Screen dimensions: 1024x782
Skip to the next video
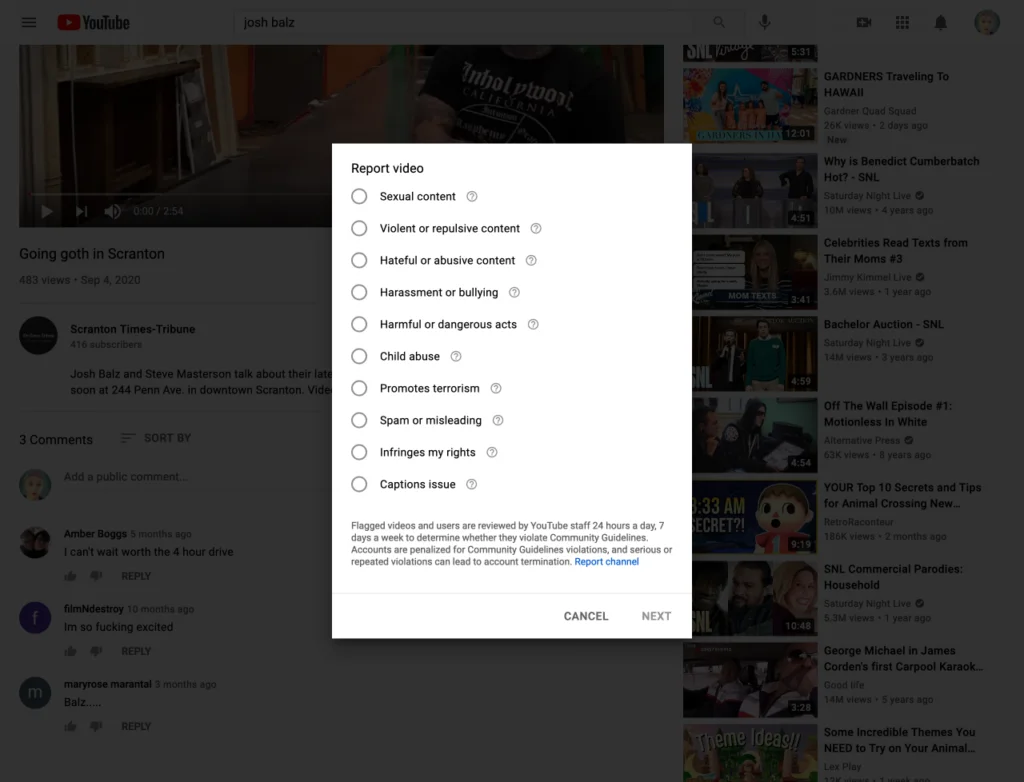pyautogui.click(x=81, y=212)
